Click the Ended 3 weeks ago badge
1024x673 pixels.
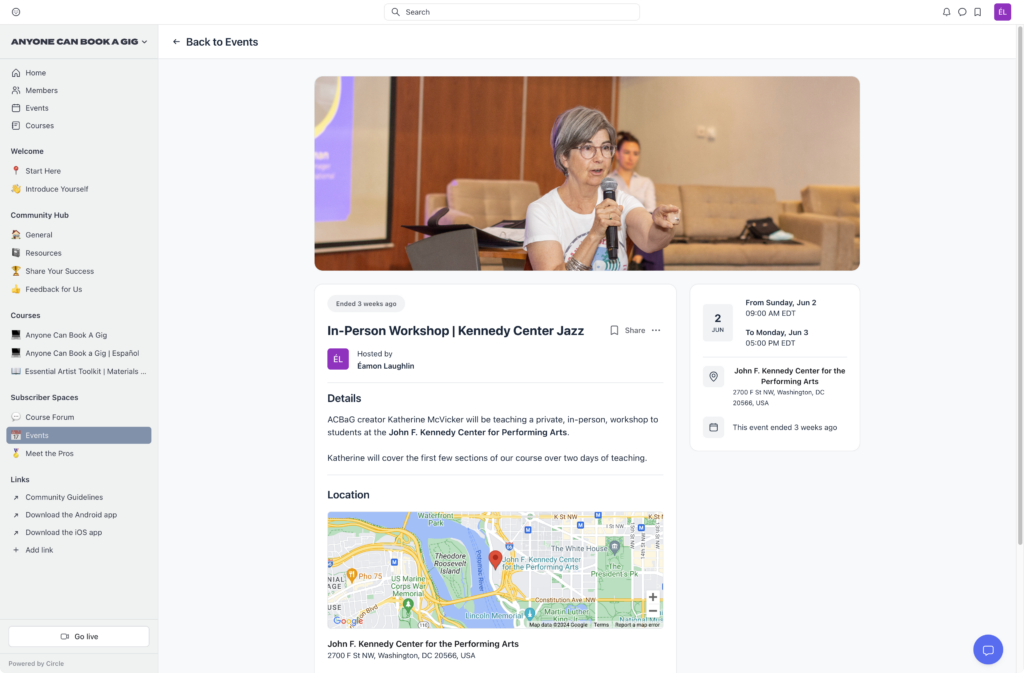click(366, 304)
